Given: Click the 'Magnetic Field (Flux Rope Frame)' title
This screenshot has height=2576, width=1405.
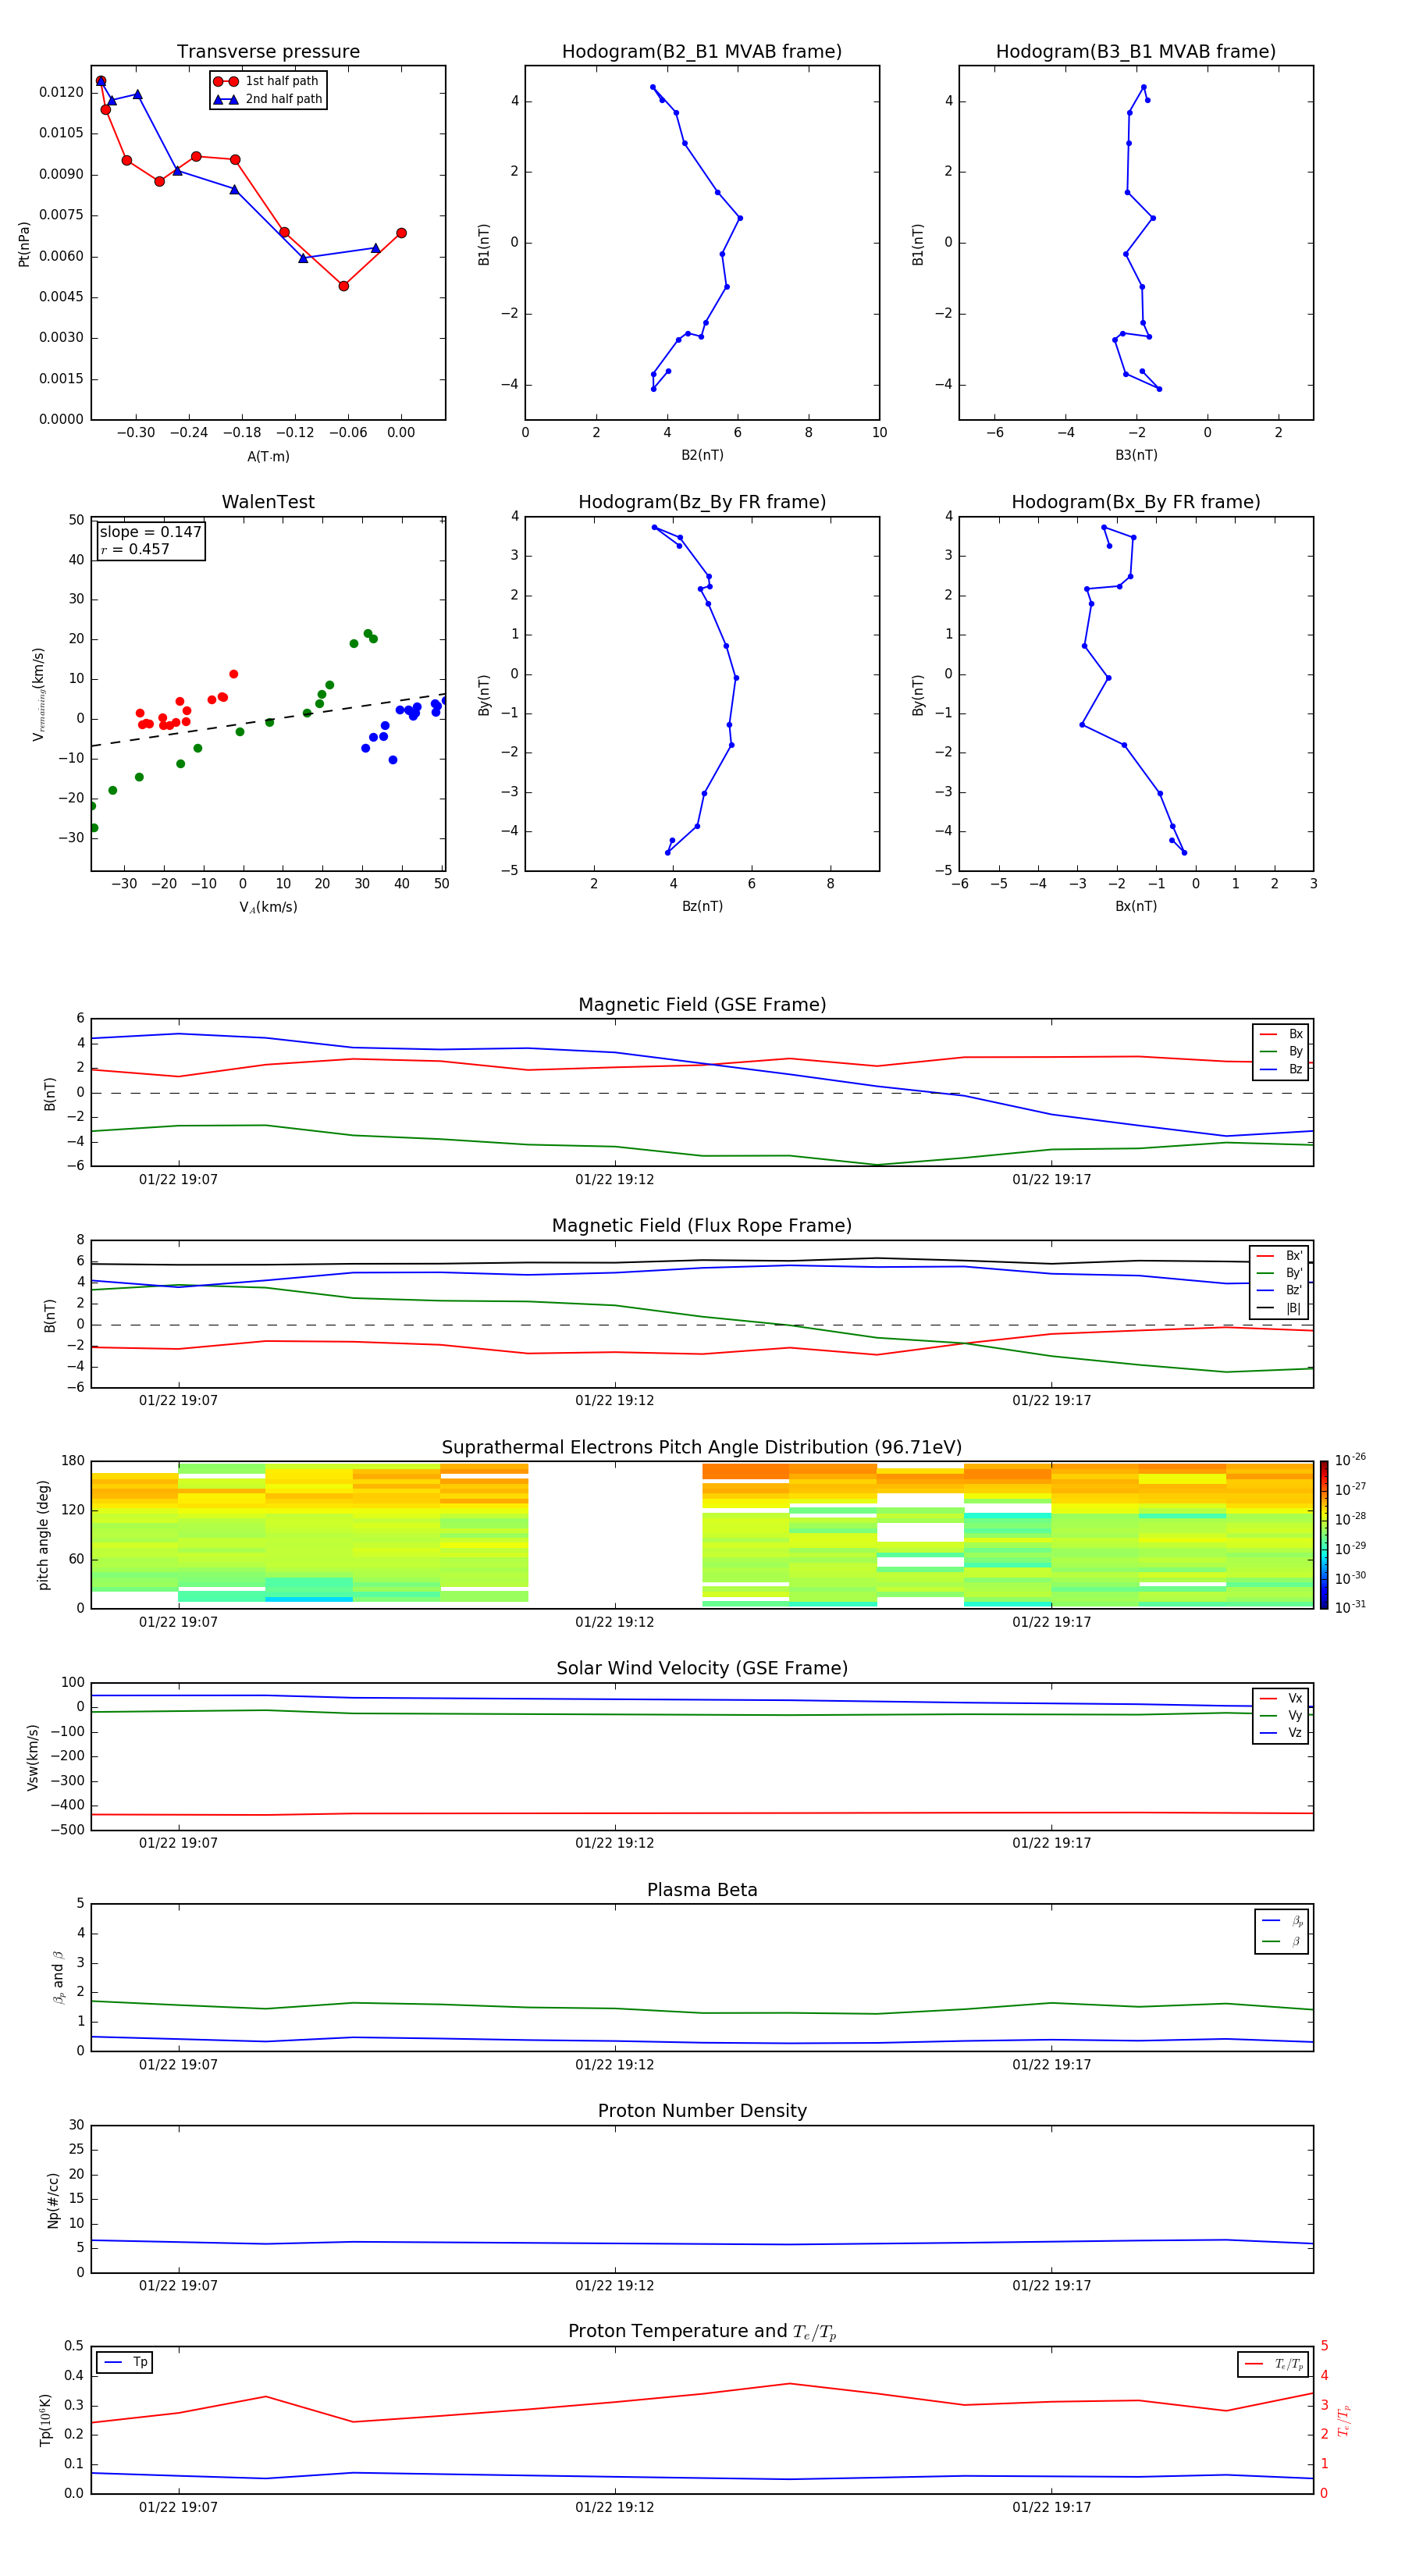Looking at the screenshot, I should coord(702,1226).
